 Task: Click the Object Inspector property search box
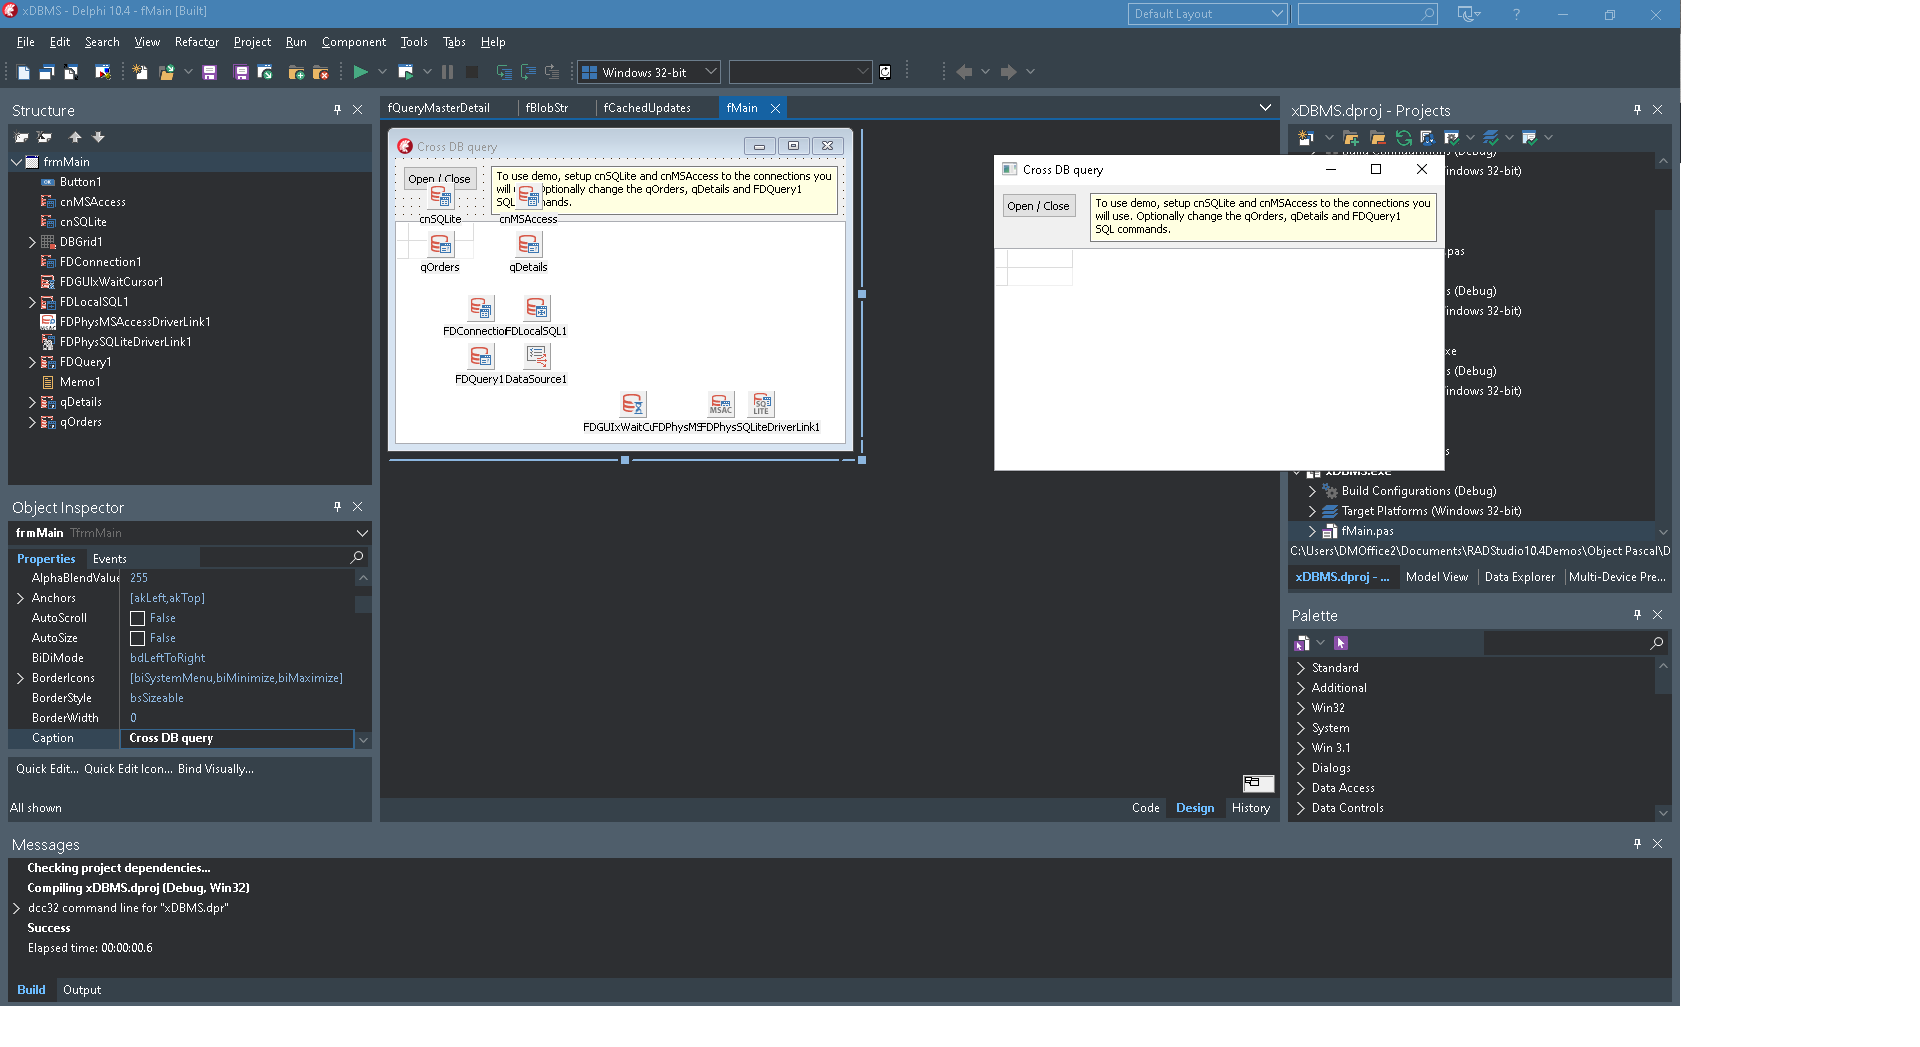pyautogui.click(x=283, y=558)
